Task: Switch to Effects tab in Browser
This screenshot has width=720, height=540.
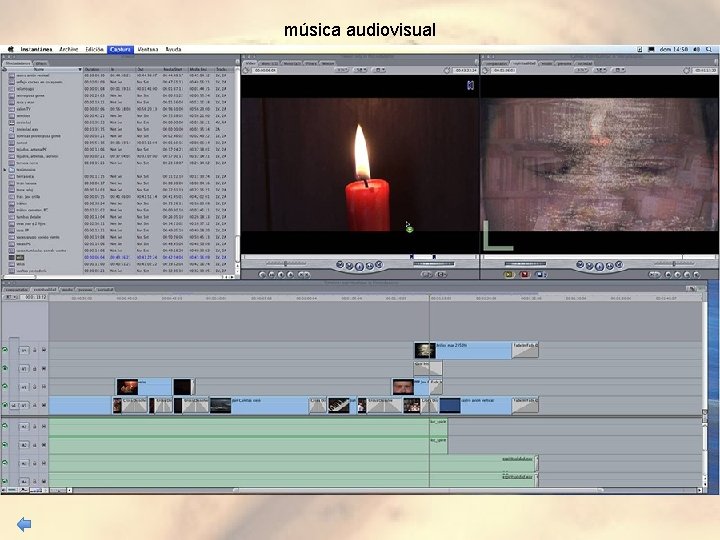Action: (41, 63)
